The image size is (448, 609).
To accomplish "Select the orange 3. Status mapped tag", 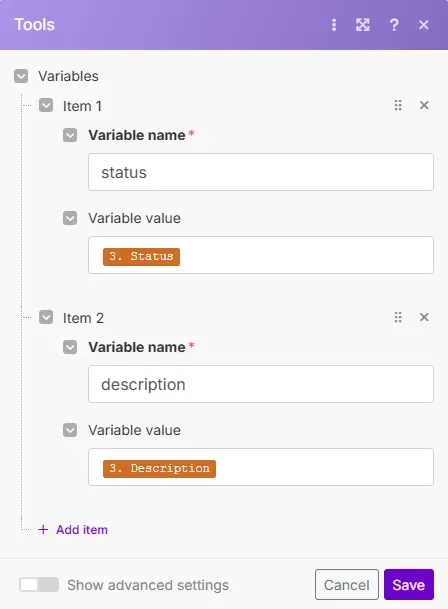I will [x=141, y=256].
